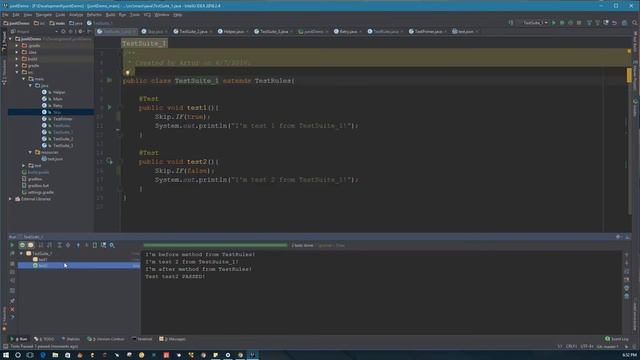The width and height of the screenshot is (640, 360).
Task: Click the main breadcrumb in the navigation bar
Action: 57,23
